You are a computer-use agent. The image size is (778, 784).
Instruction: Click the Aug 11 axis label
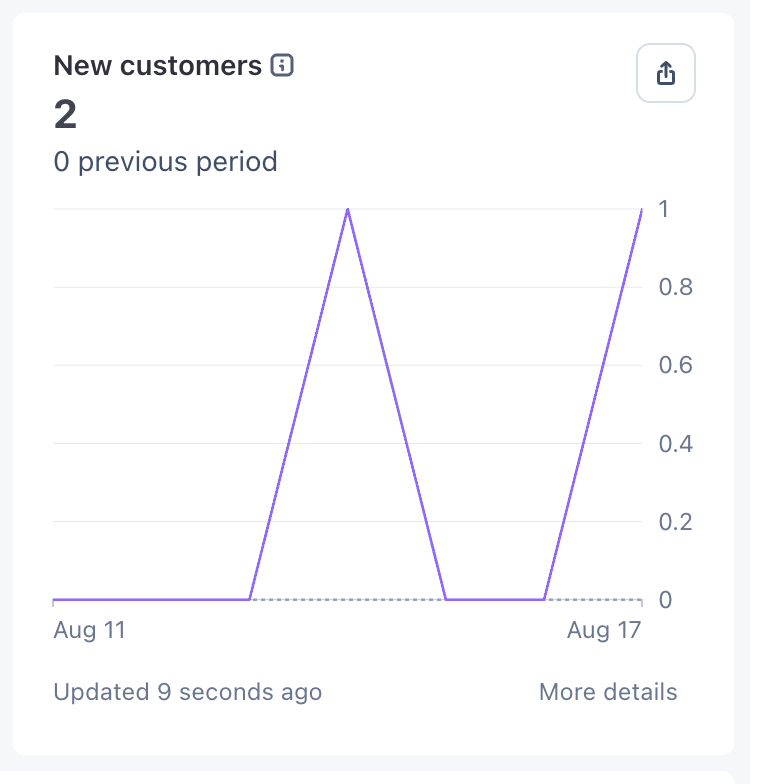click(x=90, y=630)
